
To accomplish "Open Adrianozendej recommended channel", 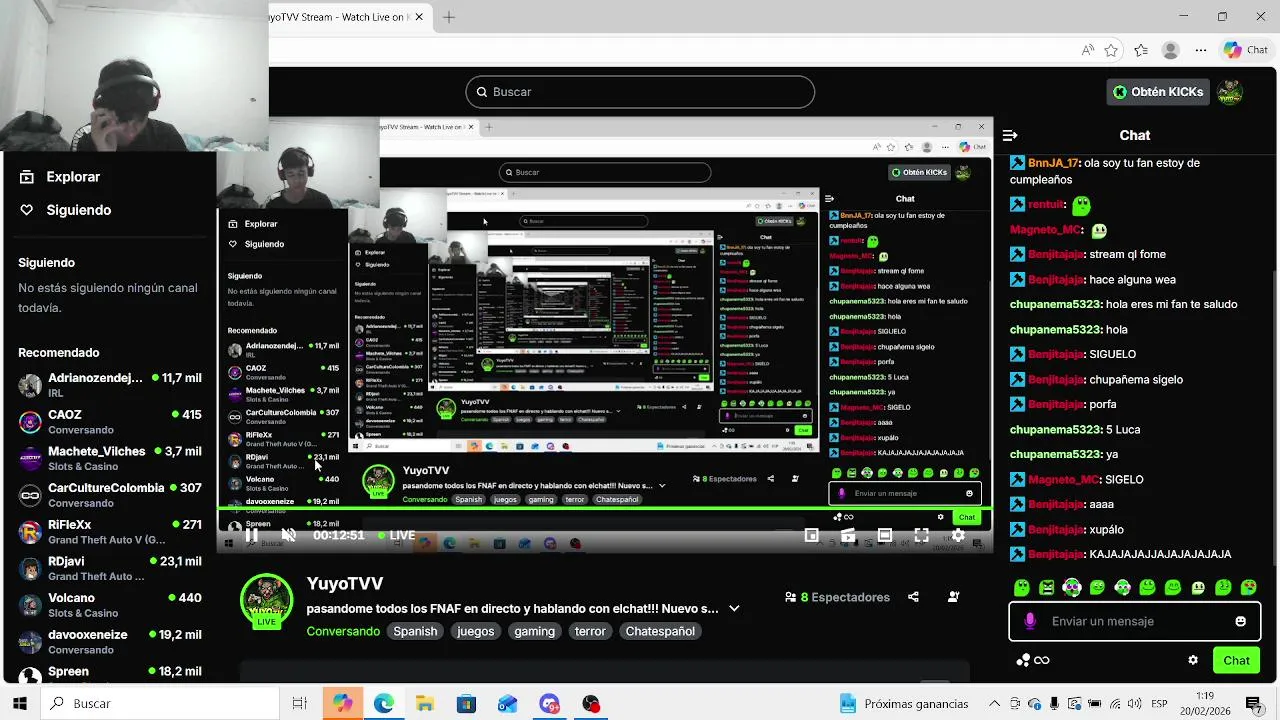I will point(110,385).
